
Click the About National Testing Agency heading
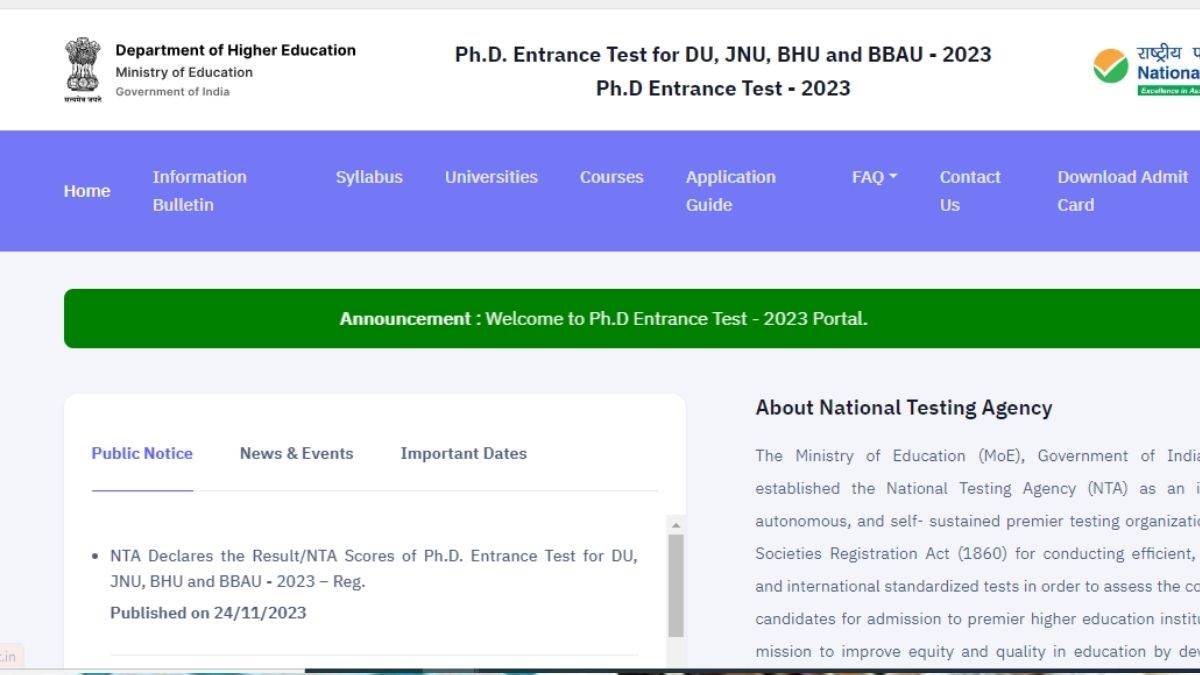click(x=903, y=407)
